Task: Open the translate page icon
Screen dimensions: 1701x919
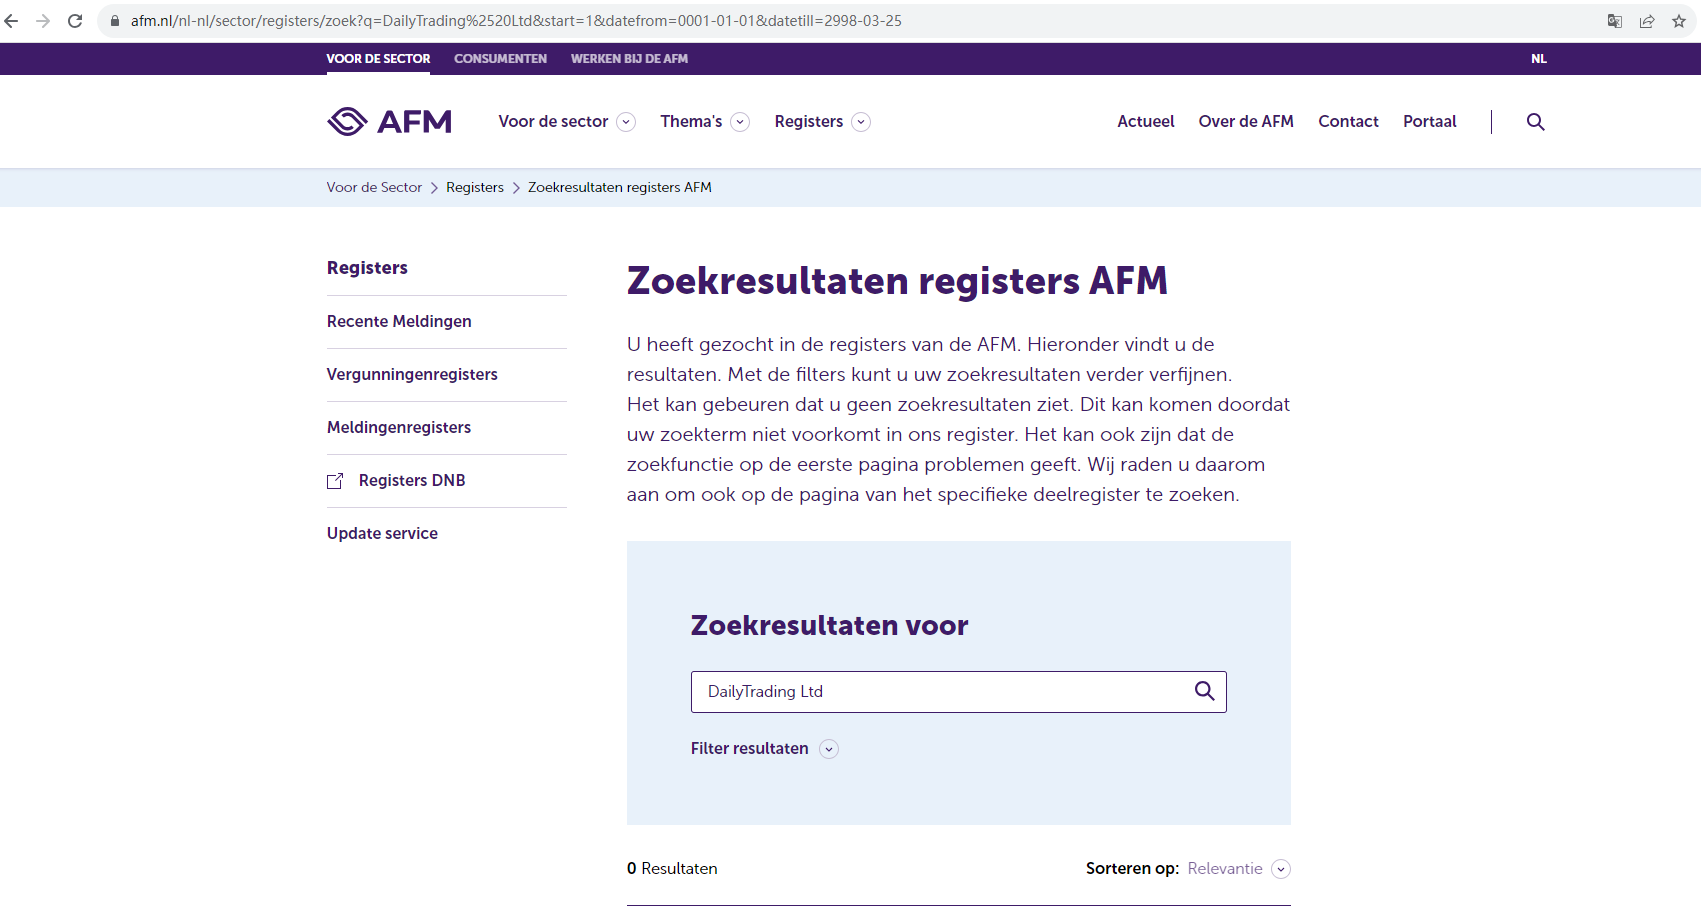Action: click(x=1615, y=21)
